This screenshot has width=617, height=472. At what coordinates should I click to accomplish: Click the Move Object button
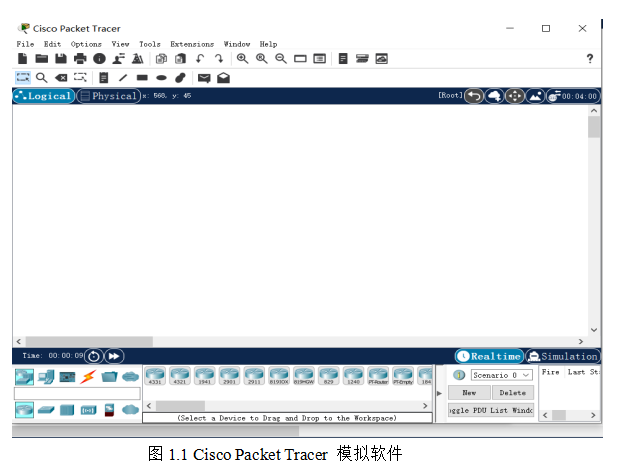(515, 96)
